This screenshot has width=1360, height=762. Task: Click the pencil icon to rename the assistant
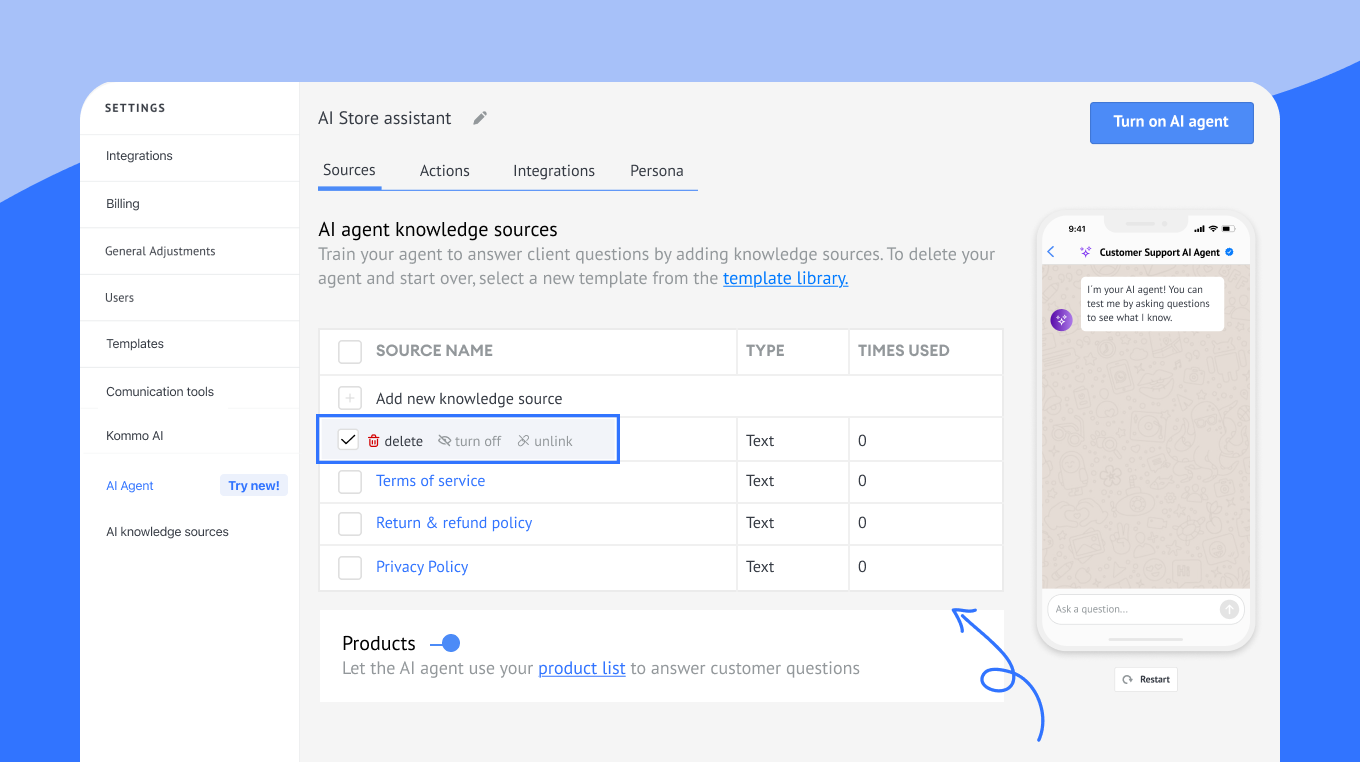480,118
